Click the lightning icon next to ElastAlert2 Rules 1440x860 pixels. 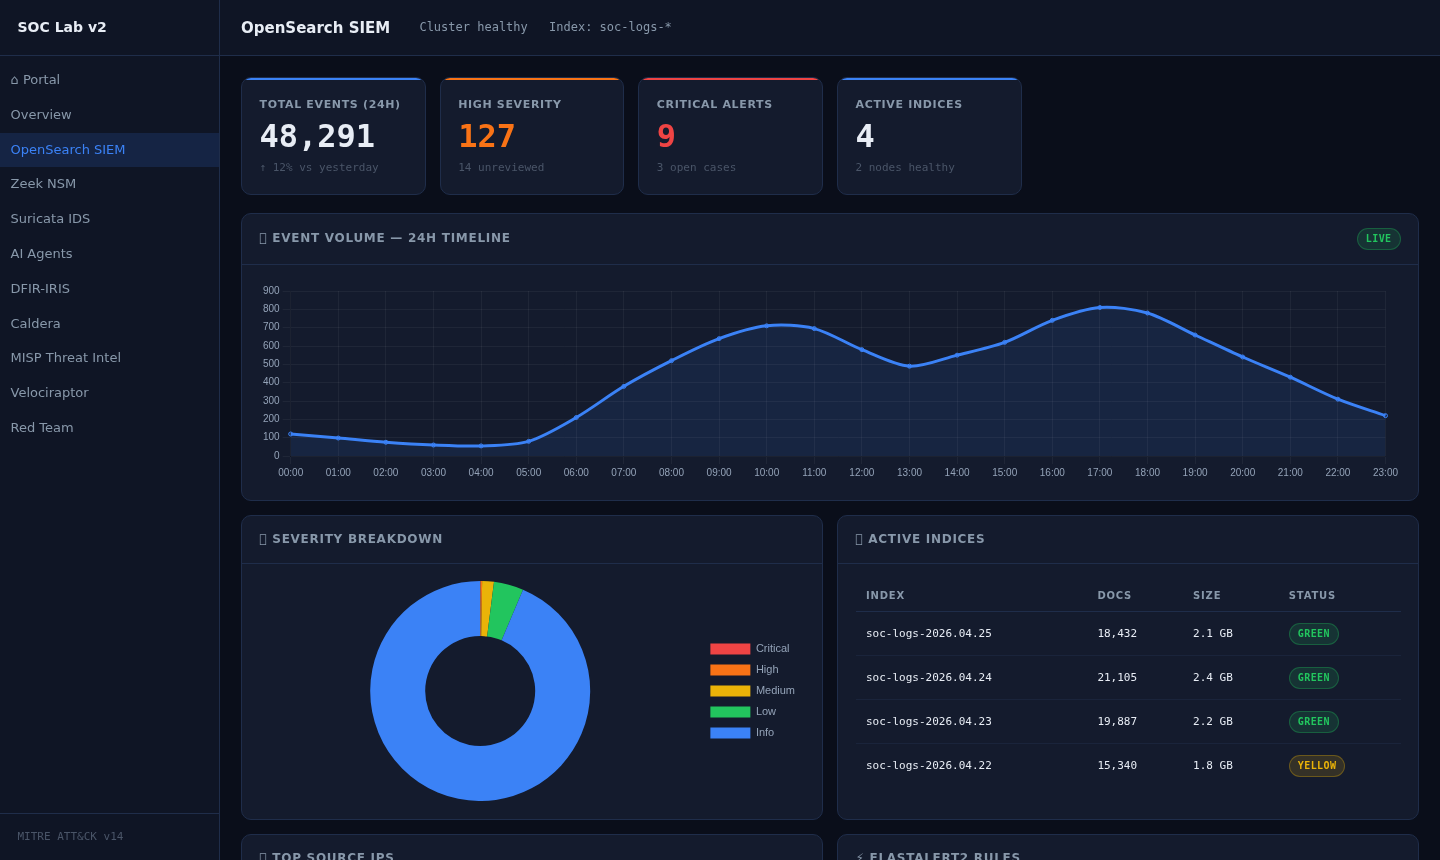click(859, 856)
